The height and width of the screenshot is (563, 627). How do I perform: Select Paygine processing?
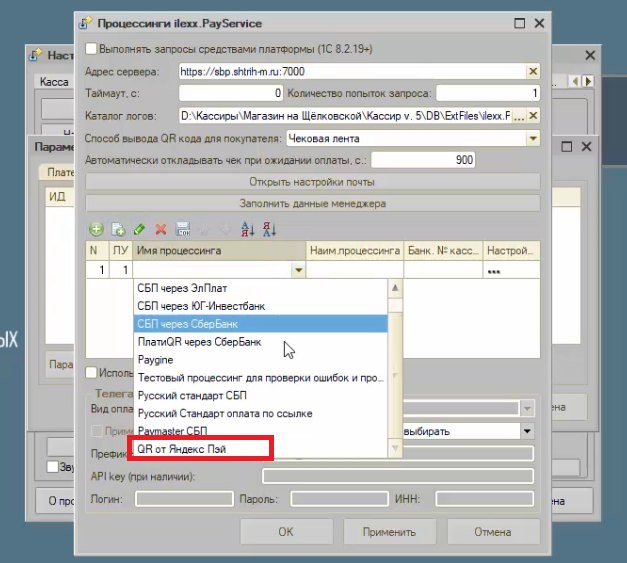[x=261, y=359]
